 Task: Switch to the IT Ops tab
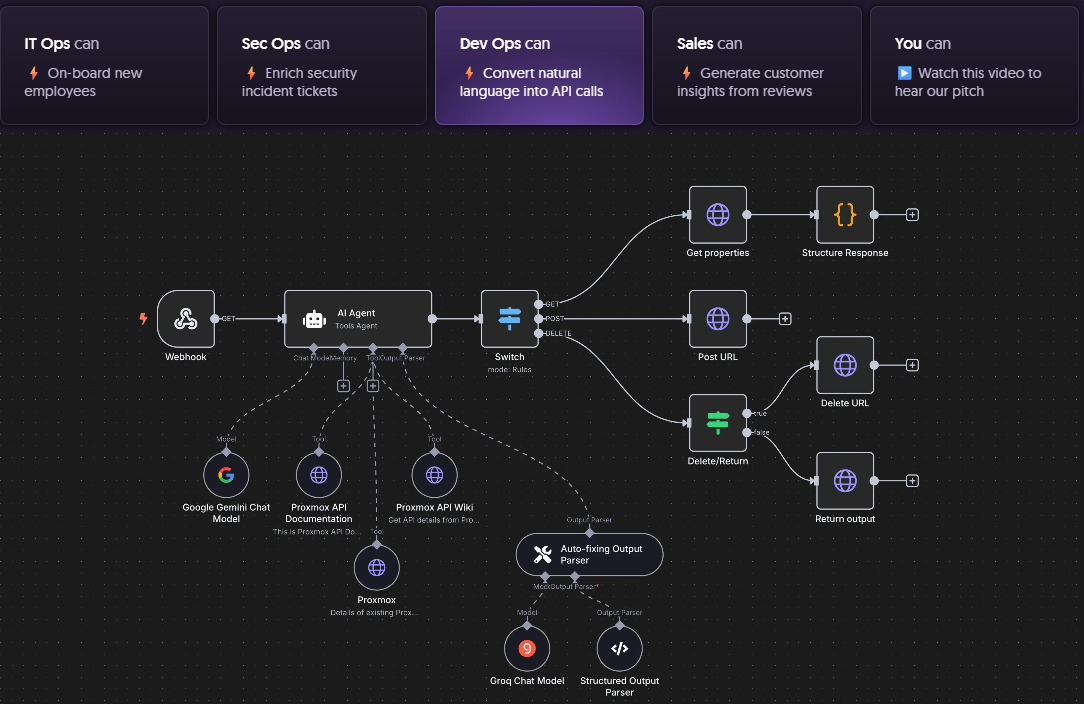(104, 66)
